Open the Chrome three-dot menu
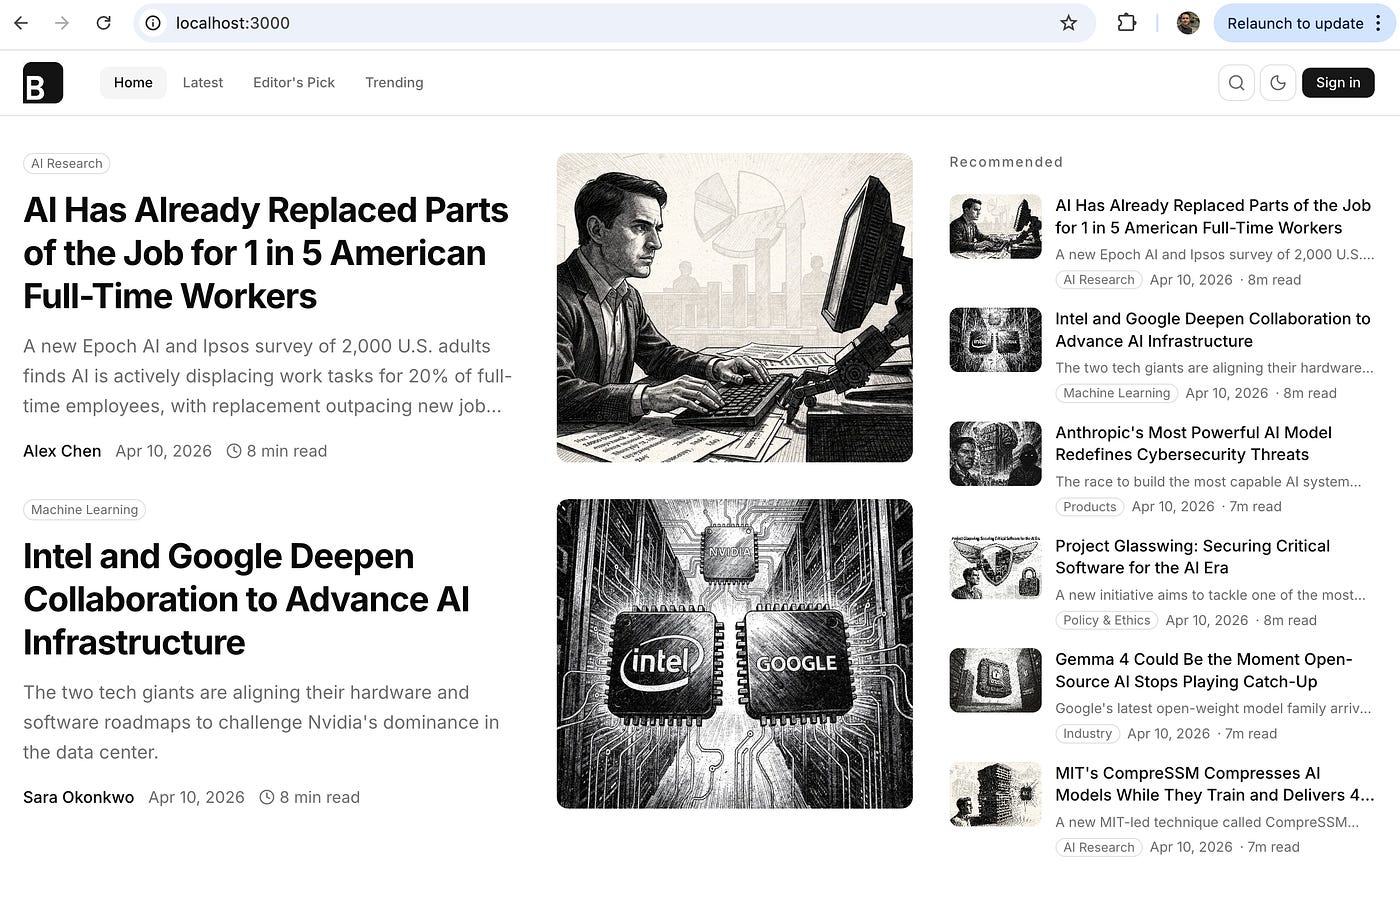Viewport: 1400px width, 904px height. [1378, 23]
